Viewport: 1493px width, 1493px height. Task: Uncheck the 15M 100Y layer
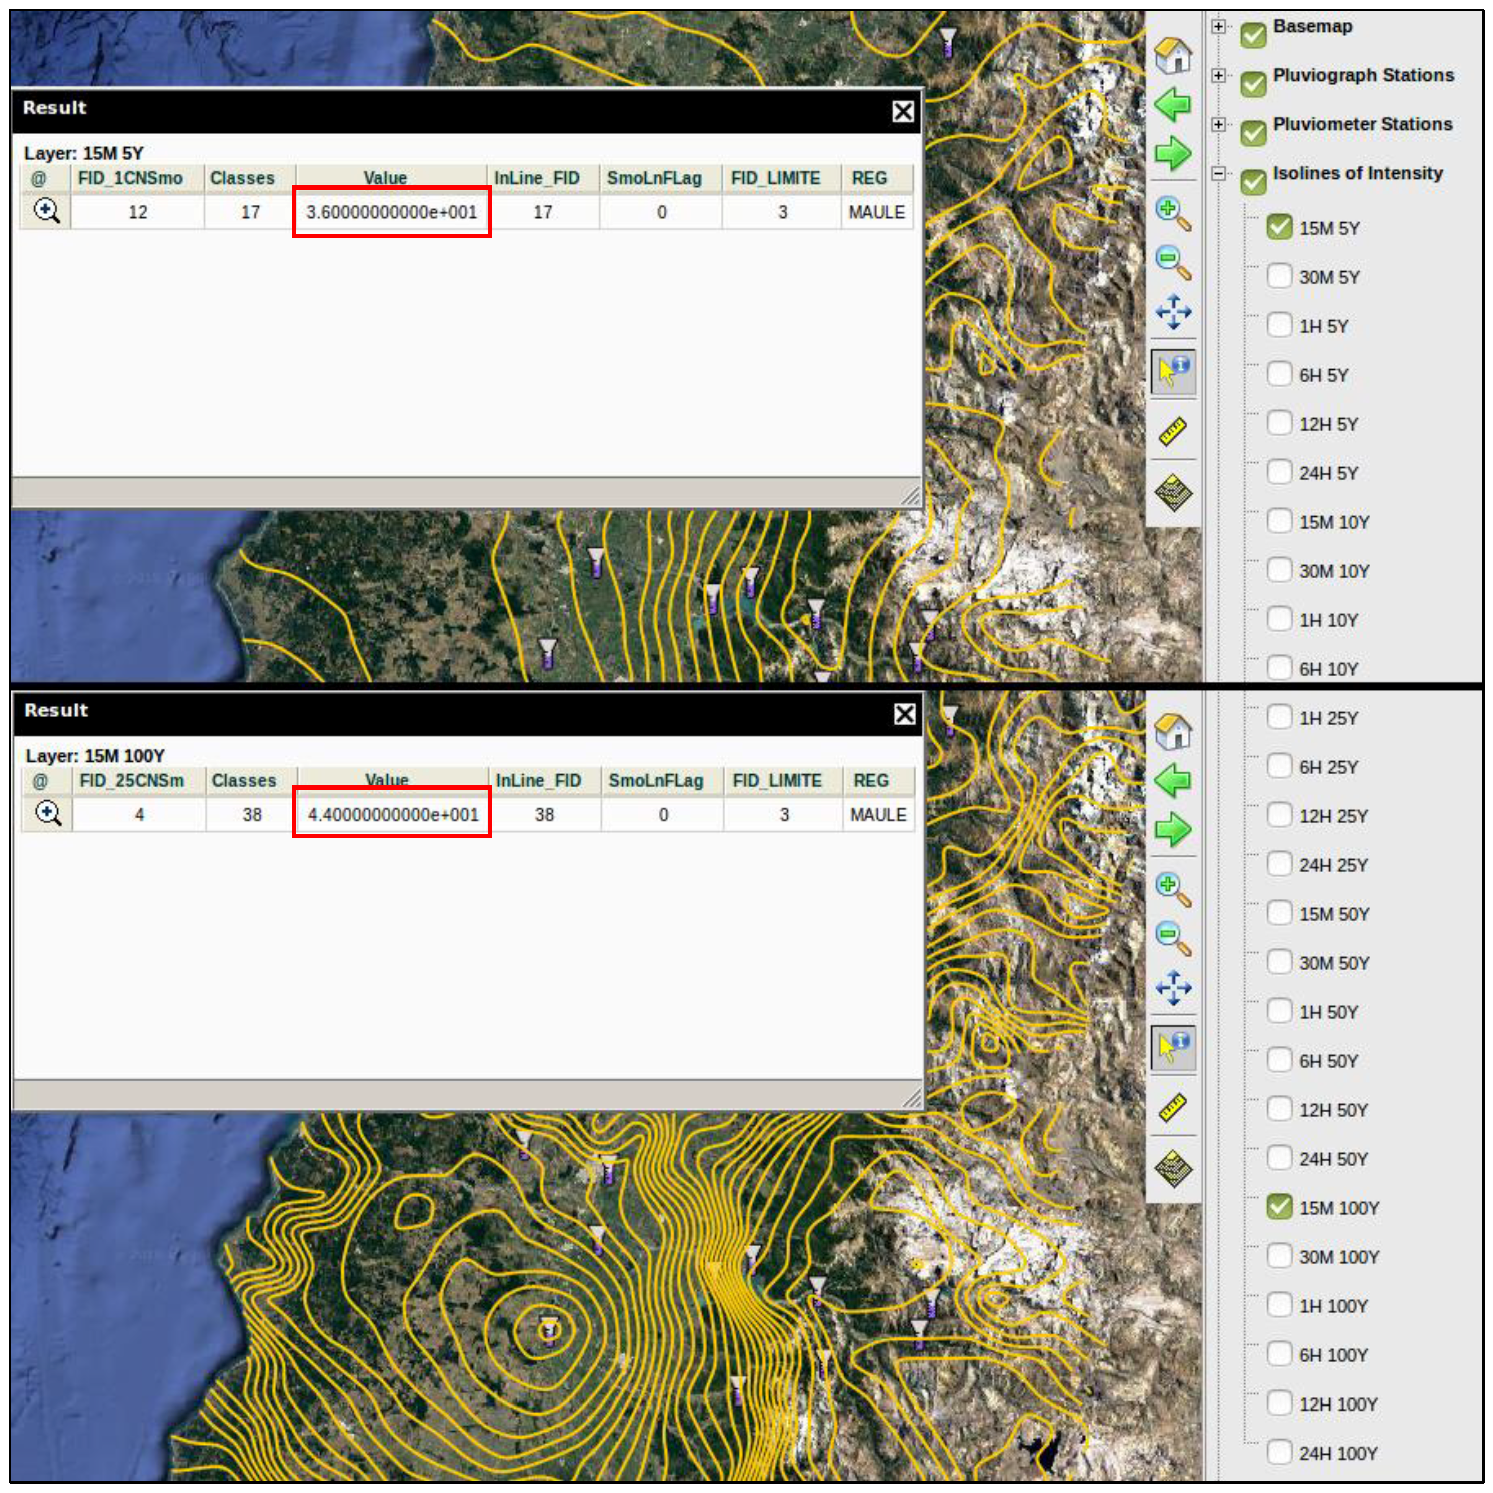coord(1279,1207)
